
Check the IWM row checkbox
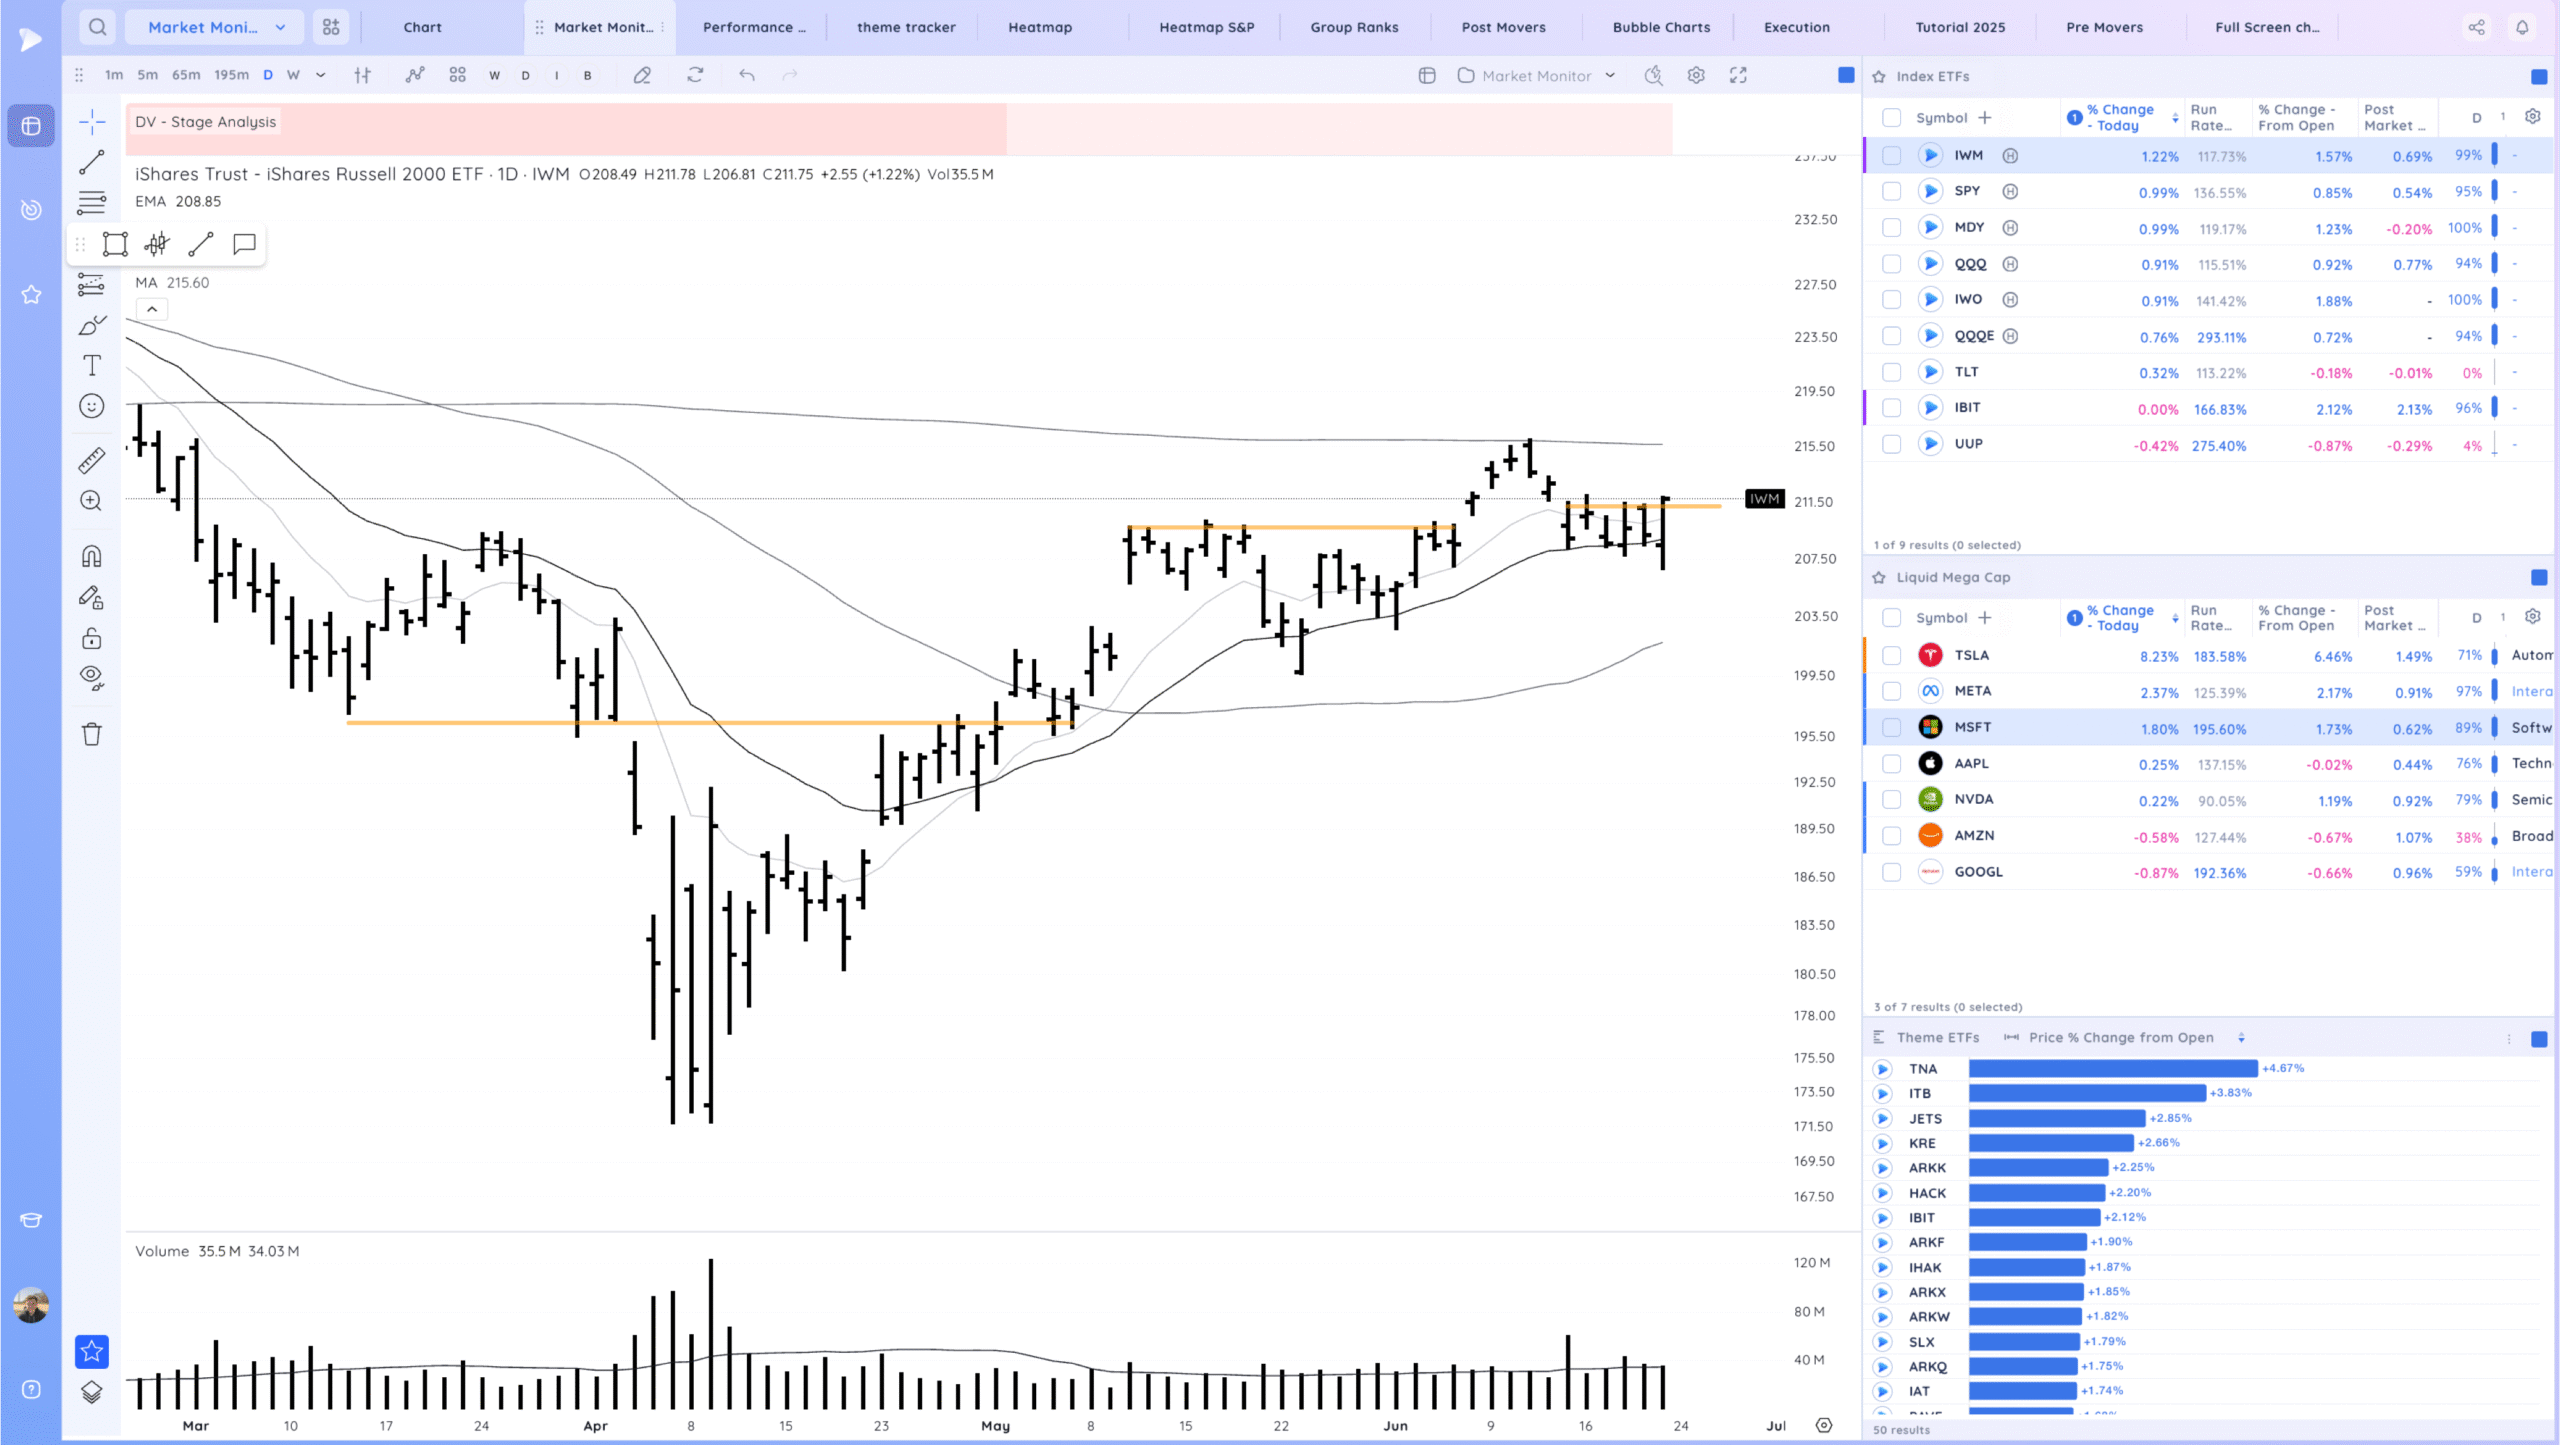(x=1891, y=156)
